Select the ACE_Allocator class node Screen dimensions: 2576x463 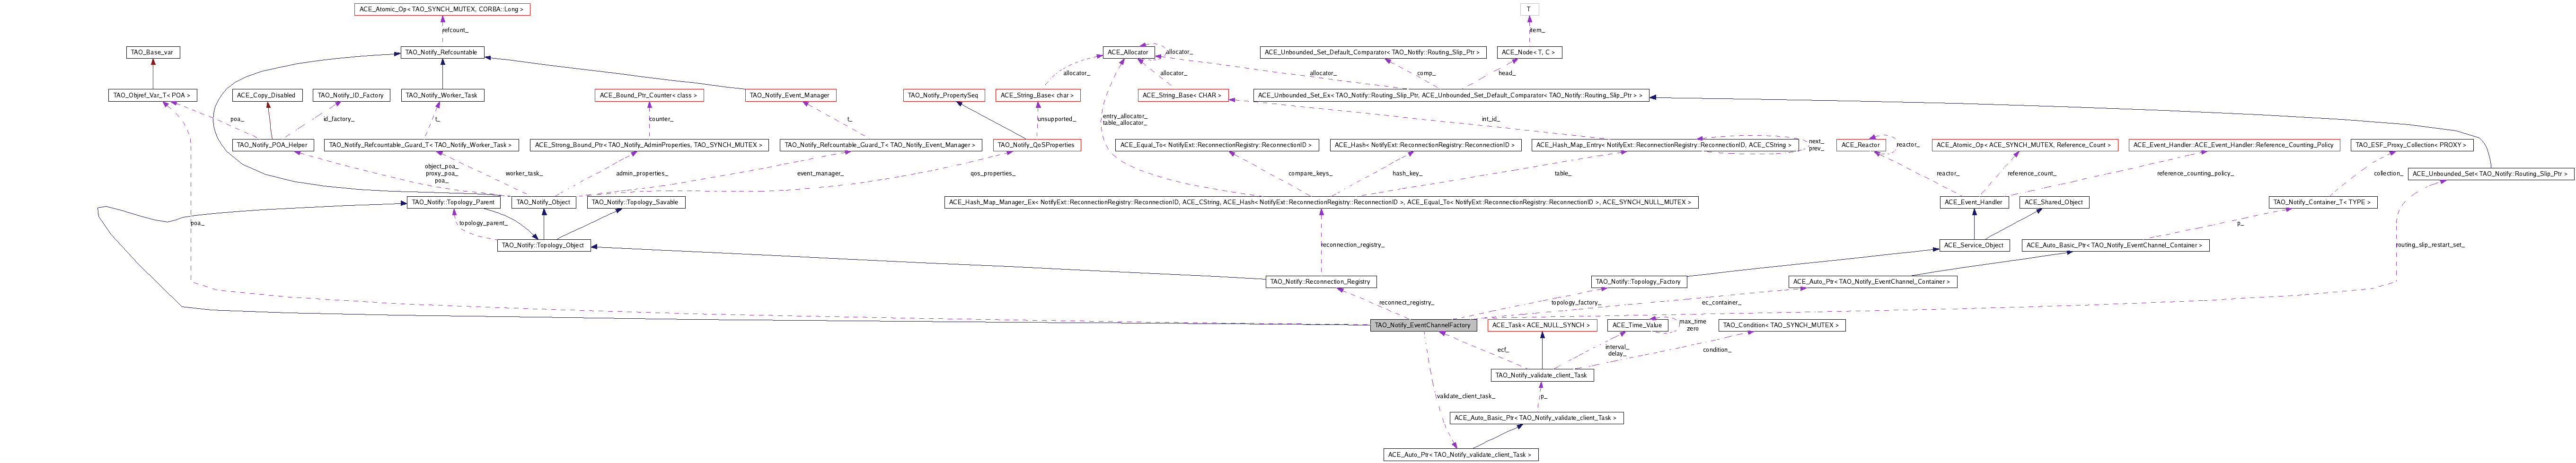1129,52
